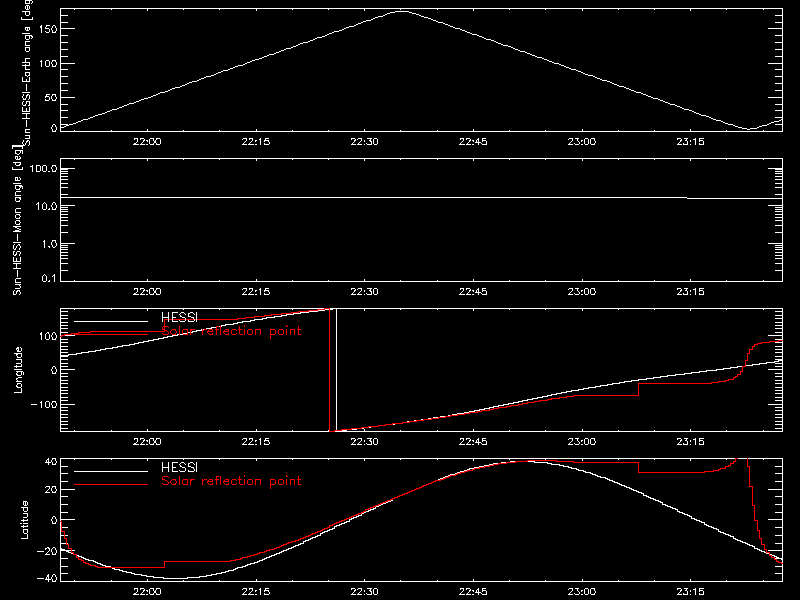
Task: Click the Sun-HESSI-Earth angle axis label
Action: tap(27, 73)
